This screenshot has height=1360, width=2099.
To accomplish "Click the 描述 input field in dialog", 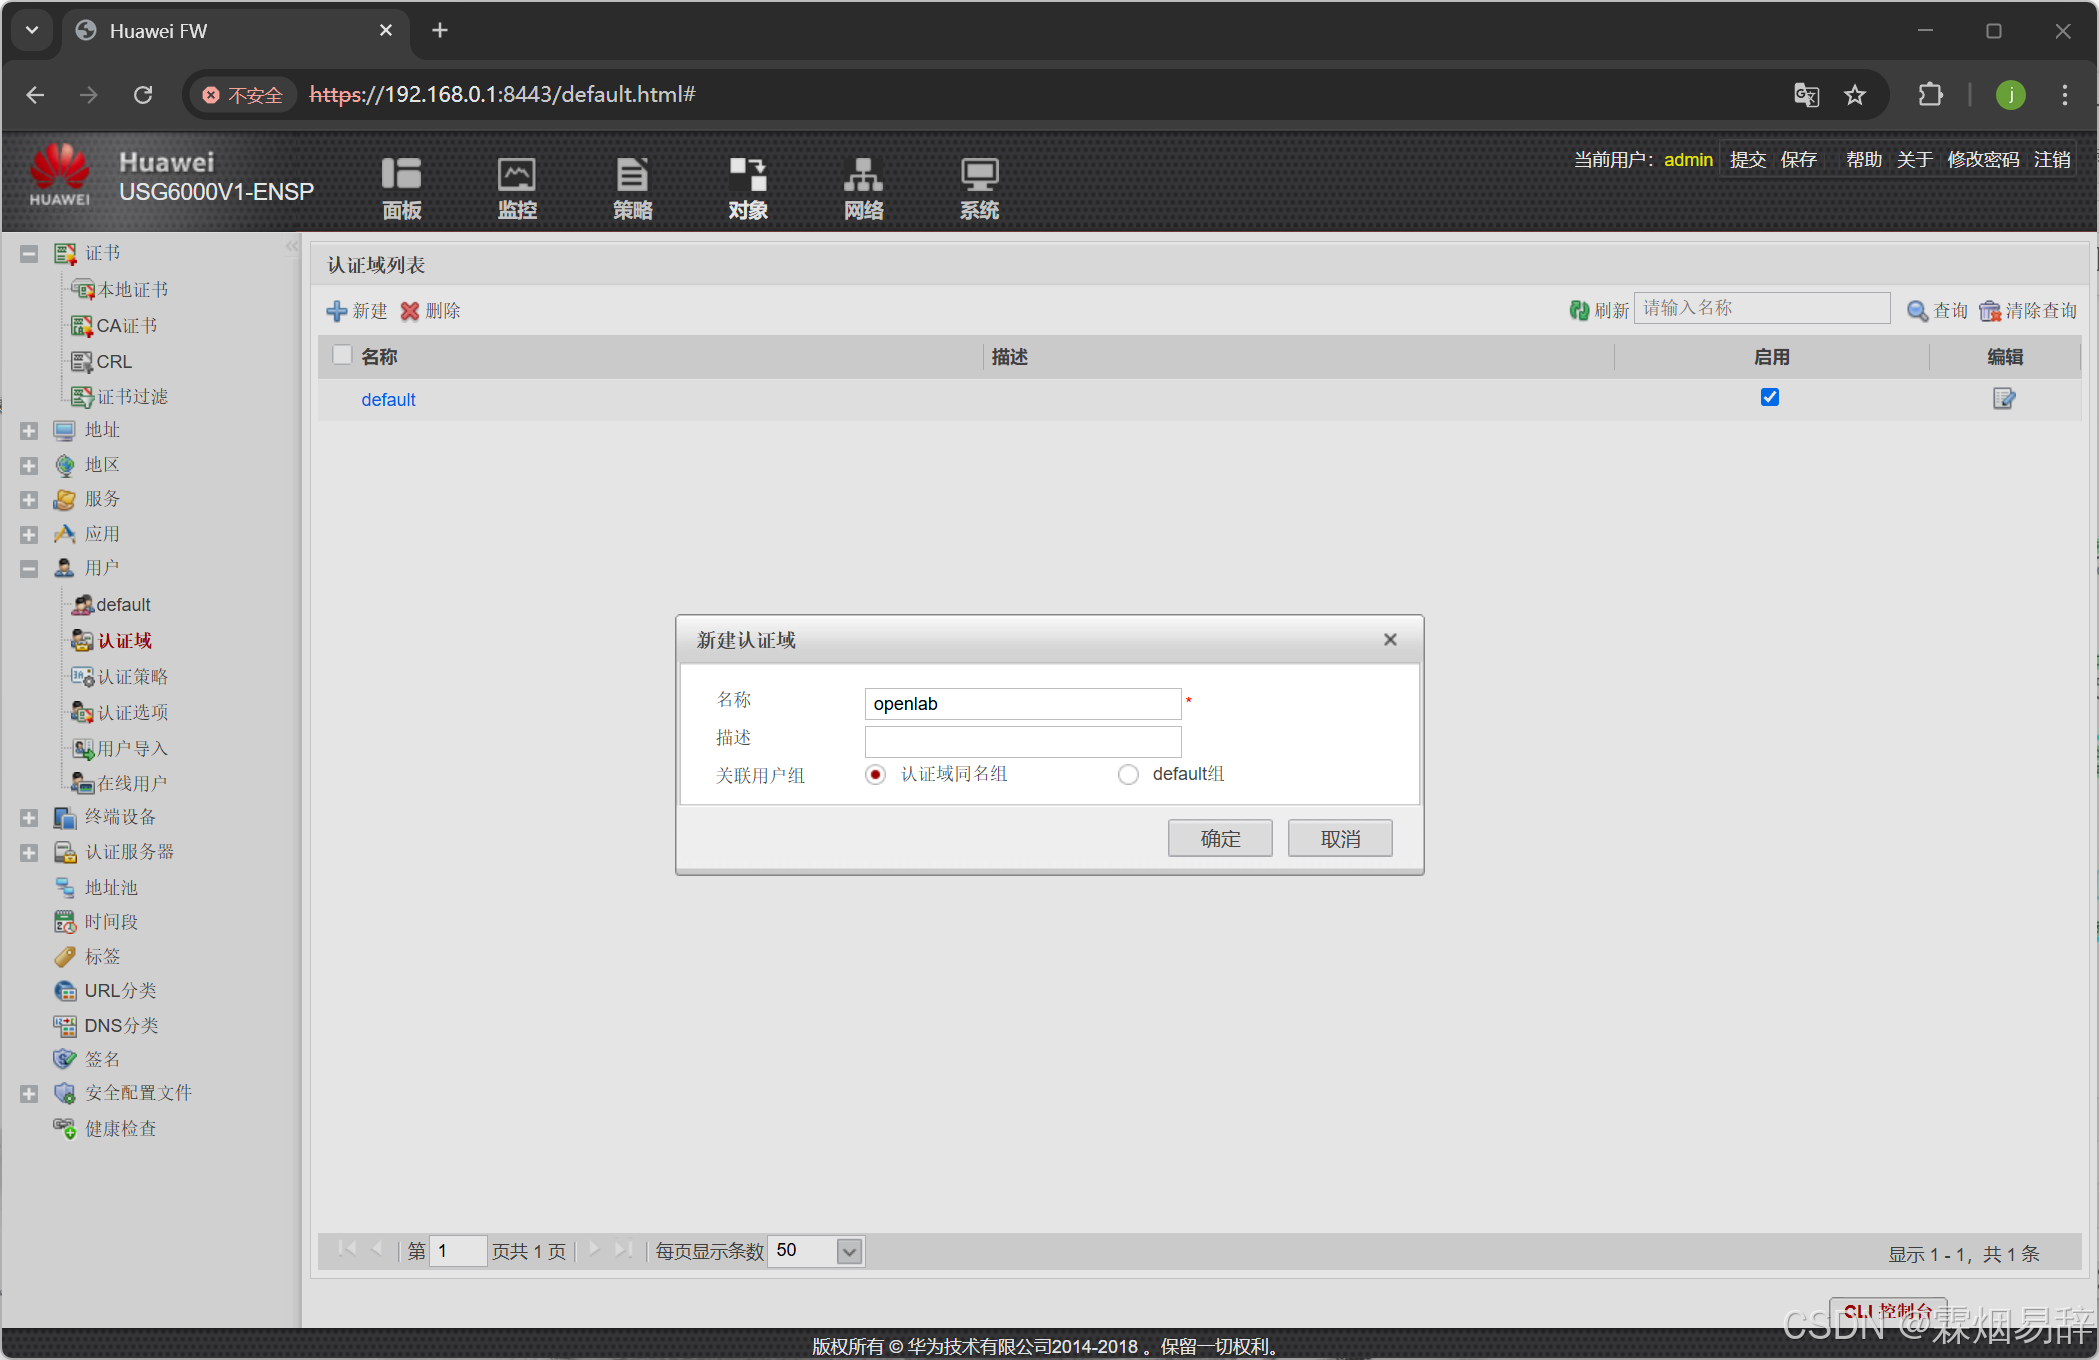I will [x=1022, y=742].
